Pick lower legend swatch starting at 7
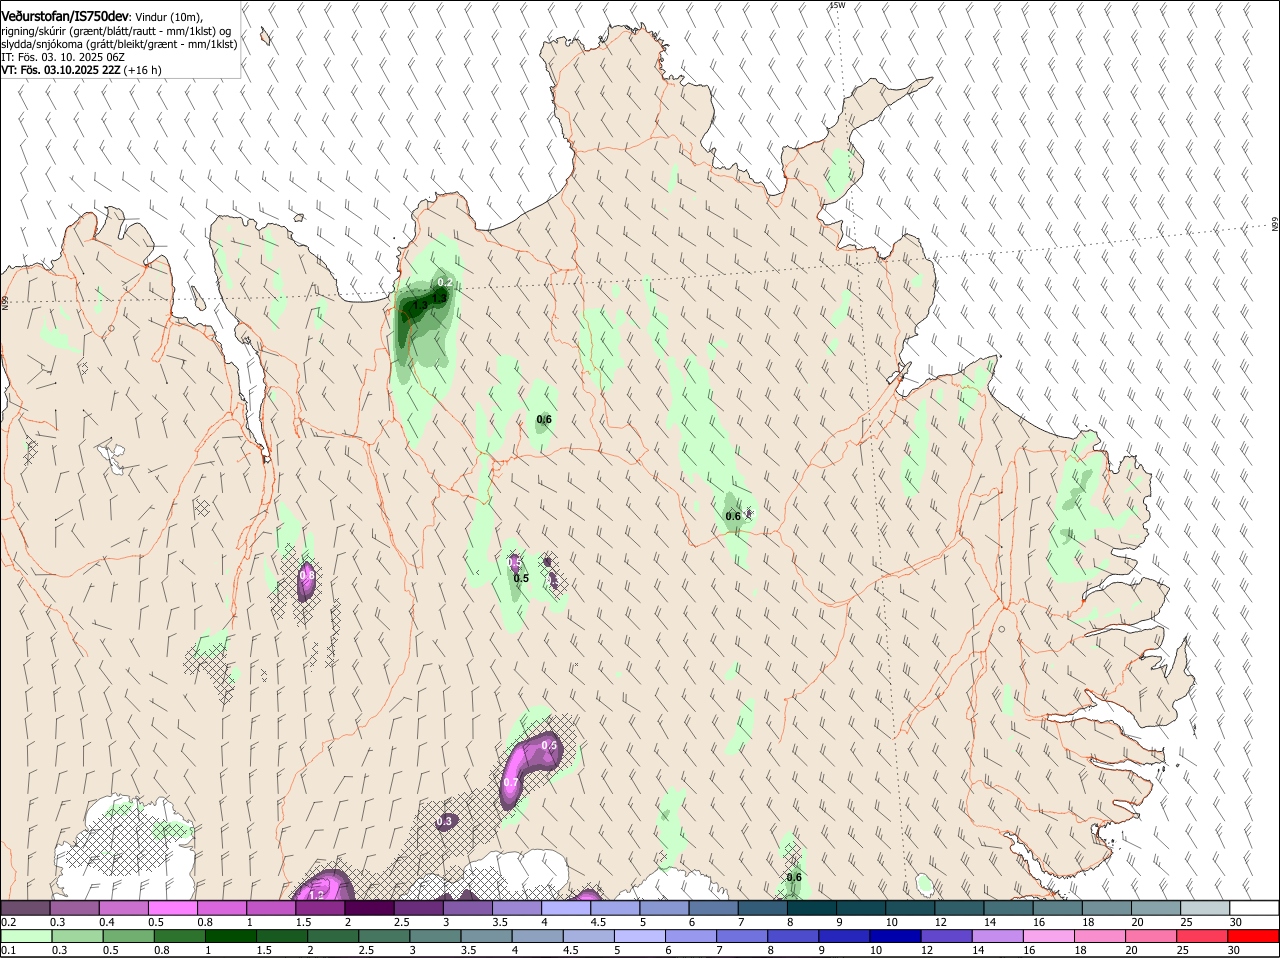This screenshot has height=958, width=1280. click(741, 935)
